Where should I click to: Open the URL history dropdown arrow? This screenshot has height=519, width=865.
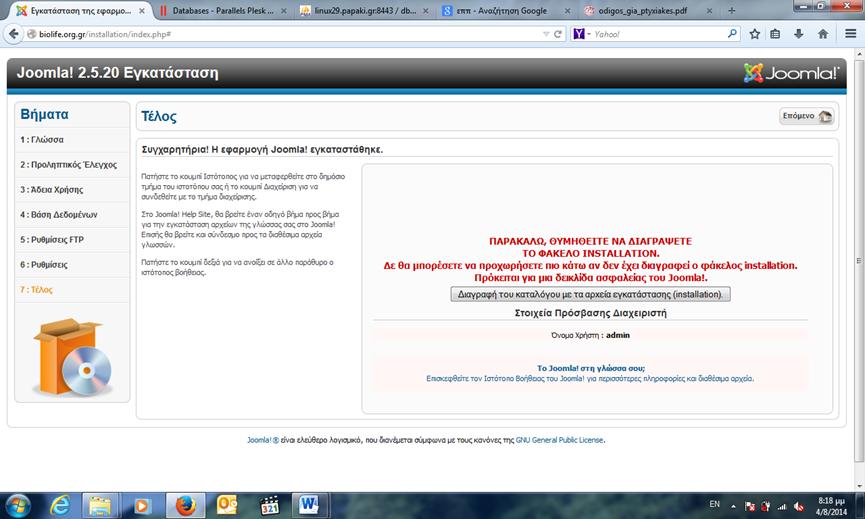point(546,34)
